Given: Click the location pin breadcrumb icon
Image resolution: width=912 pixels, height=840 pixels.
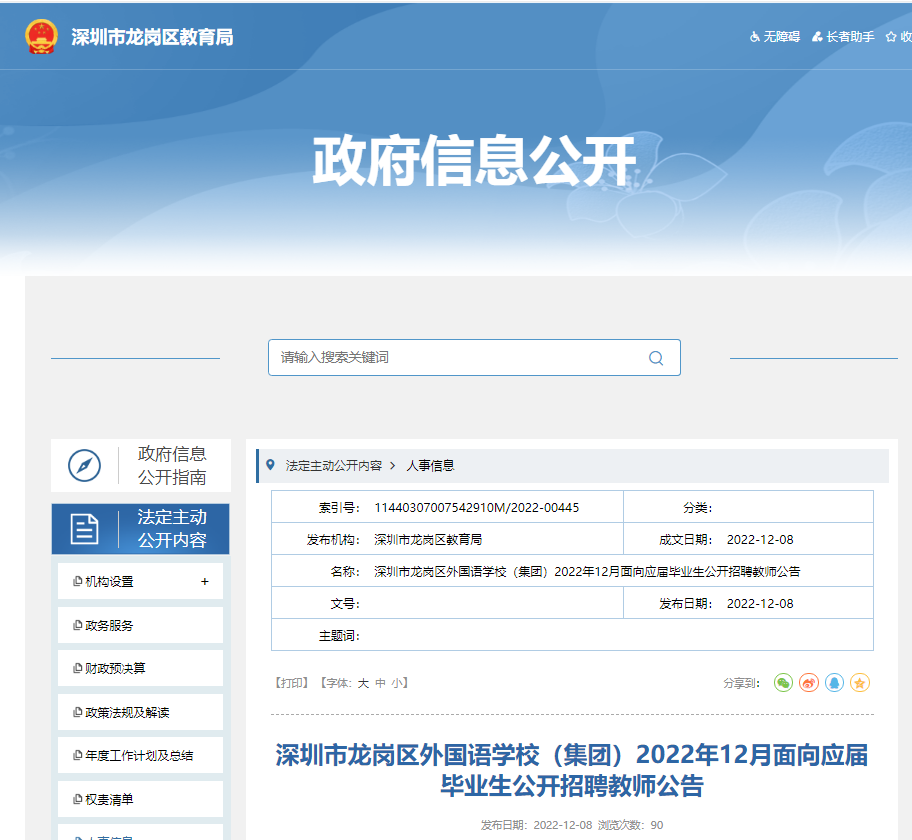Looking at the screenshot, I should [x=270, y=465].
